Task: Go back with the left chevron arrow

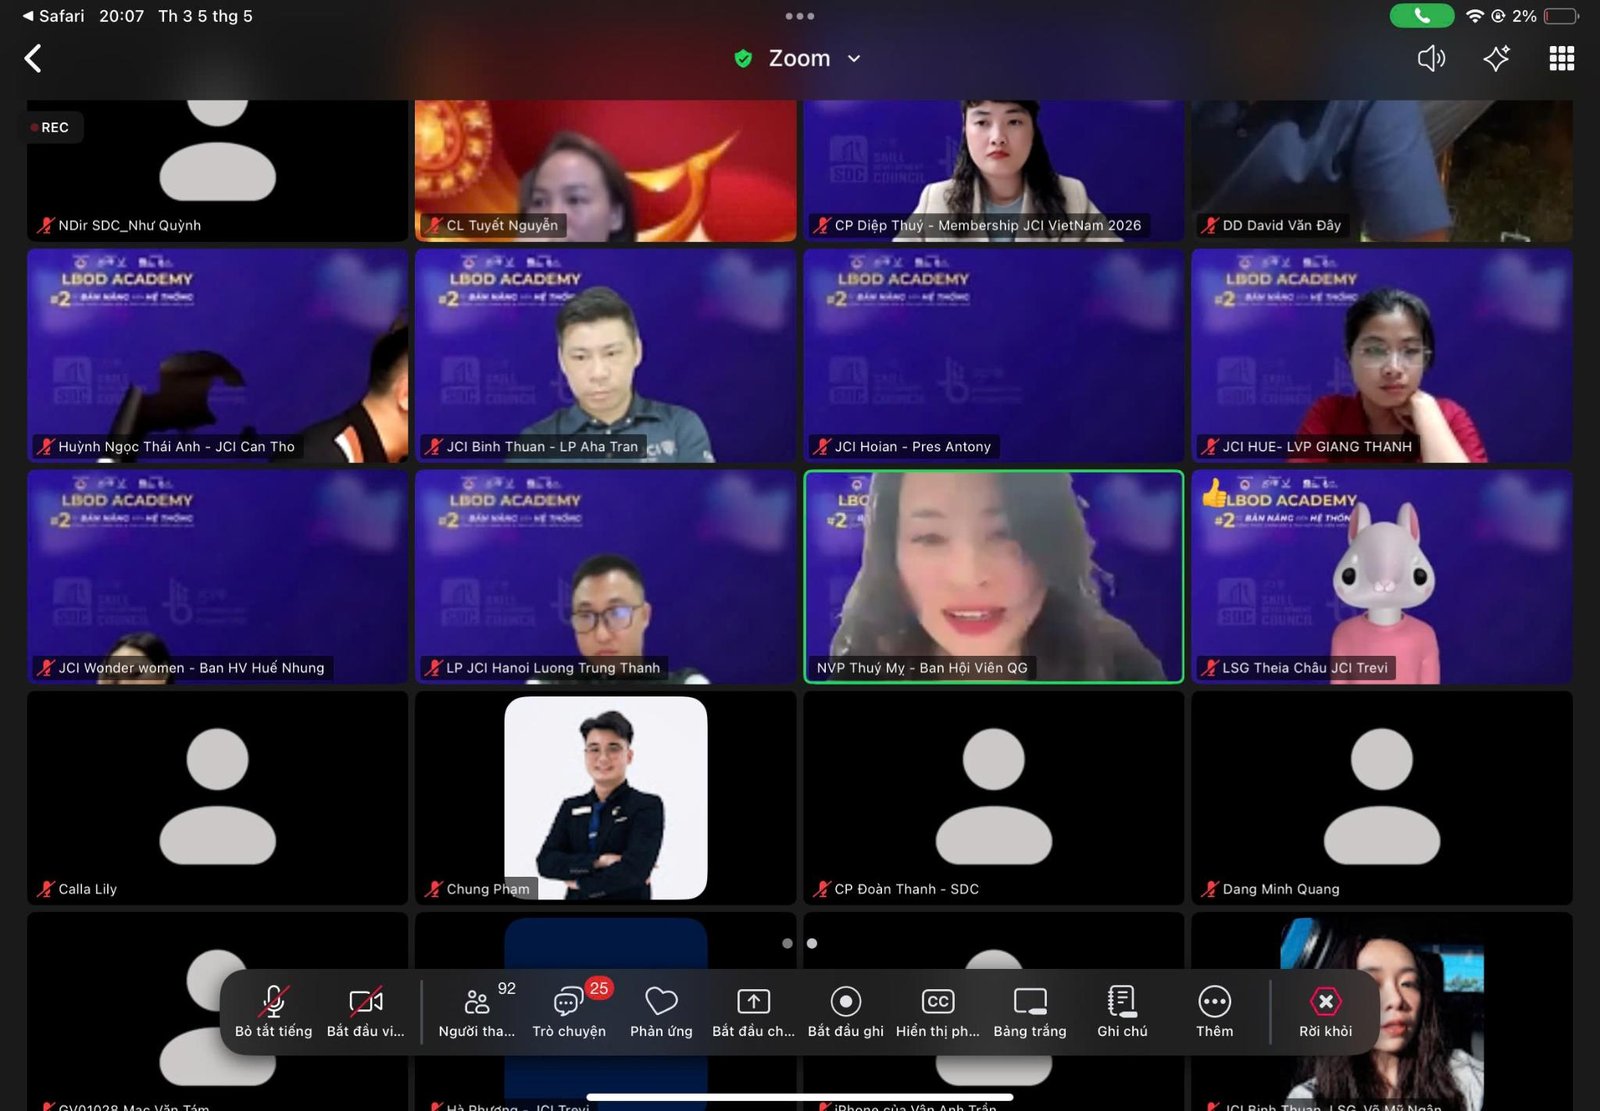Action: tap(33, 59)
